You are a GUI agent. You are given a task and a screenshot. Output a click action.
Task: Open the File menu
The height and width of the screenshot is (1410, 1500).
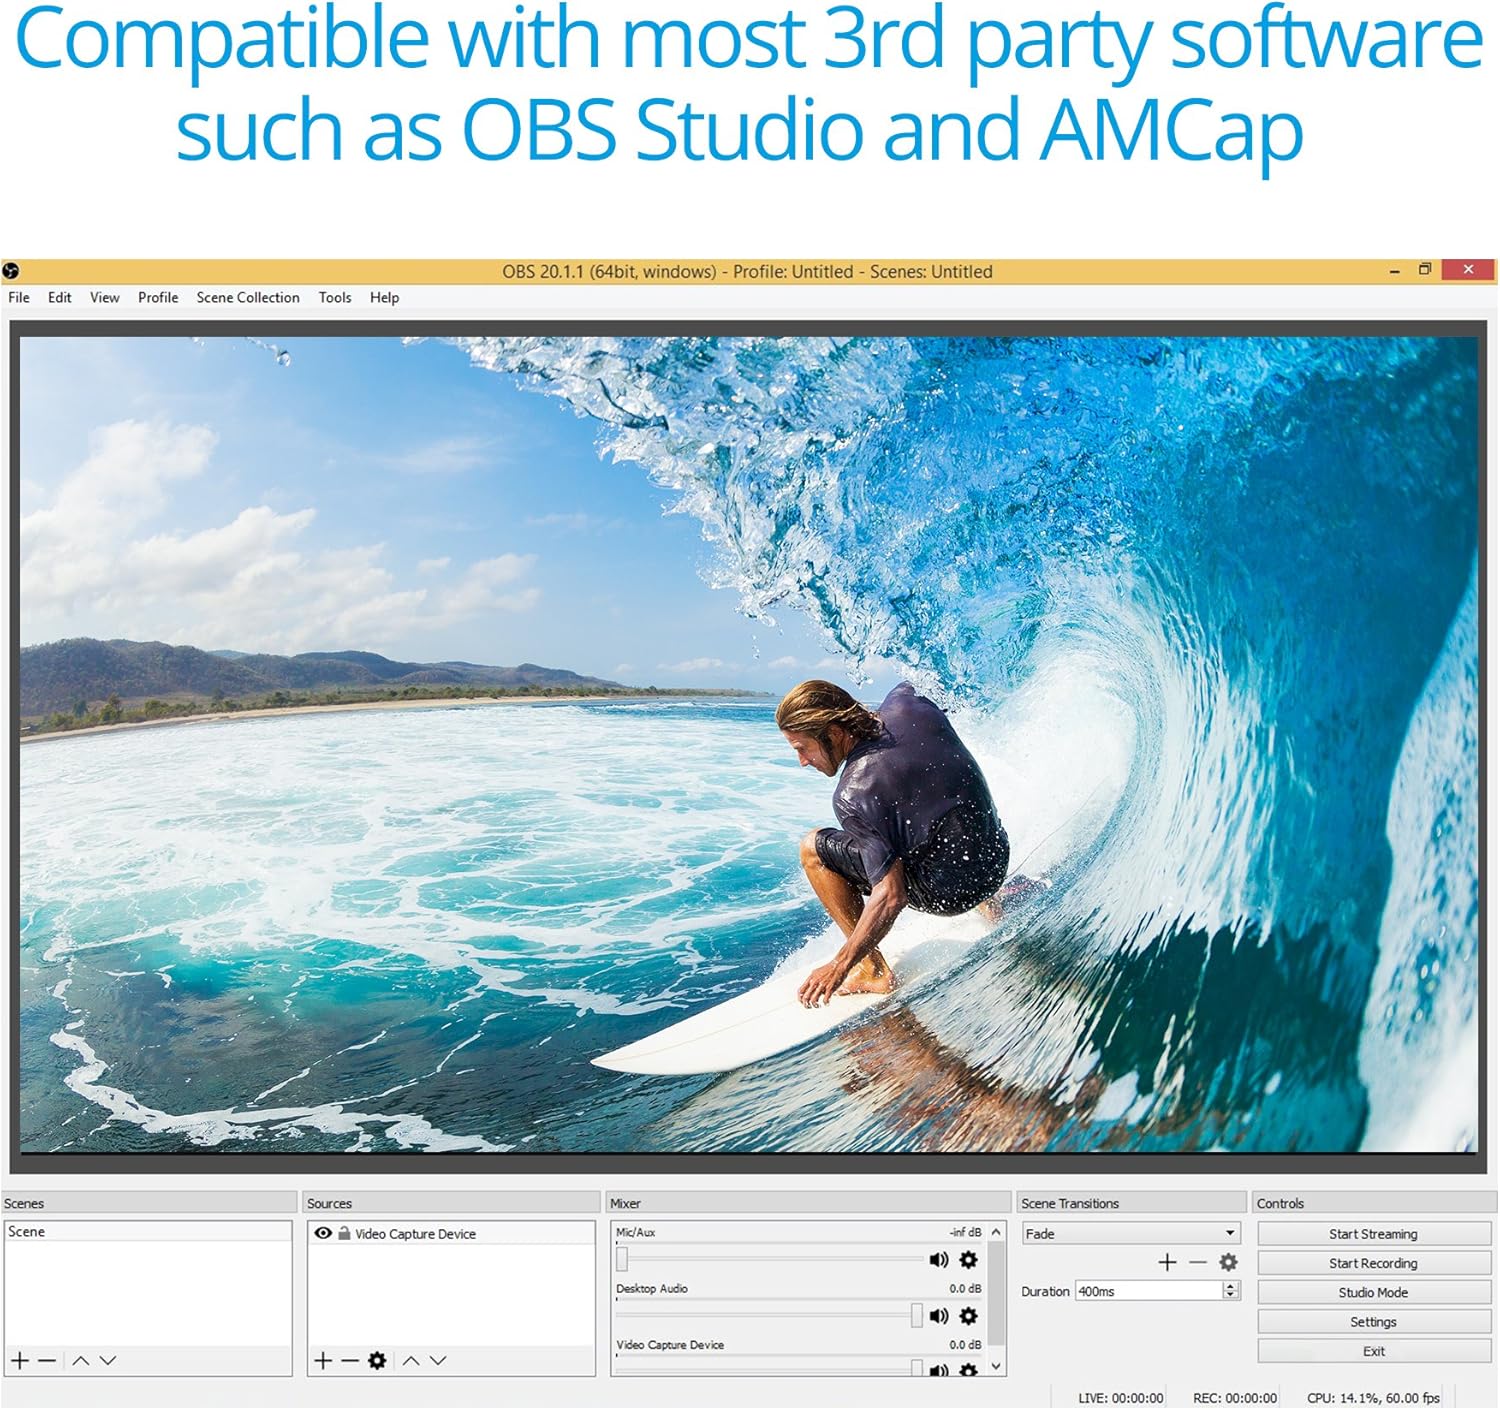19,298
